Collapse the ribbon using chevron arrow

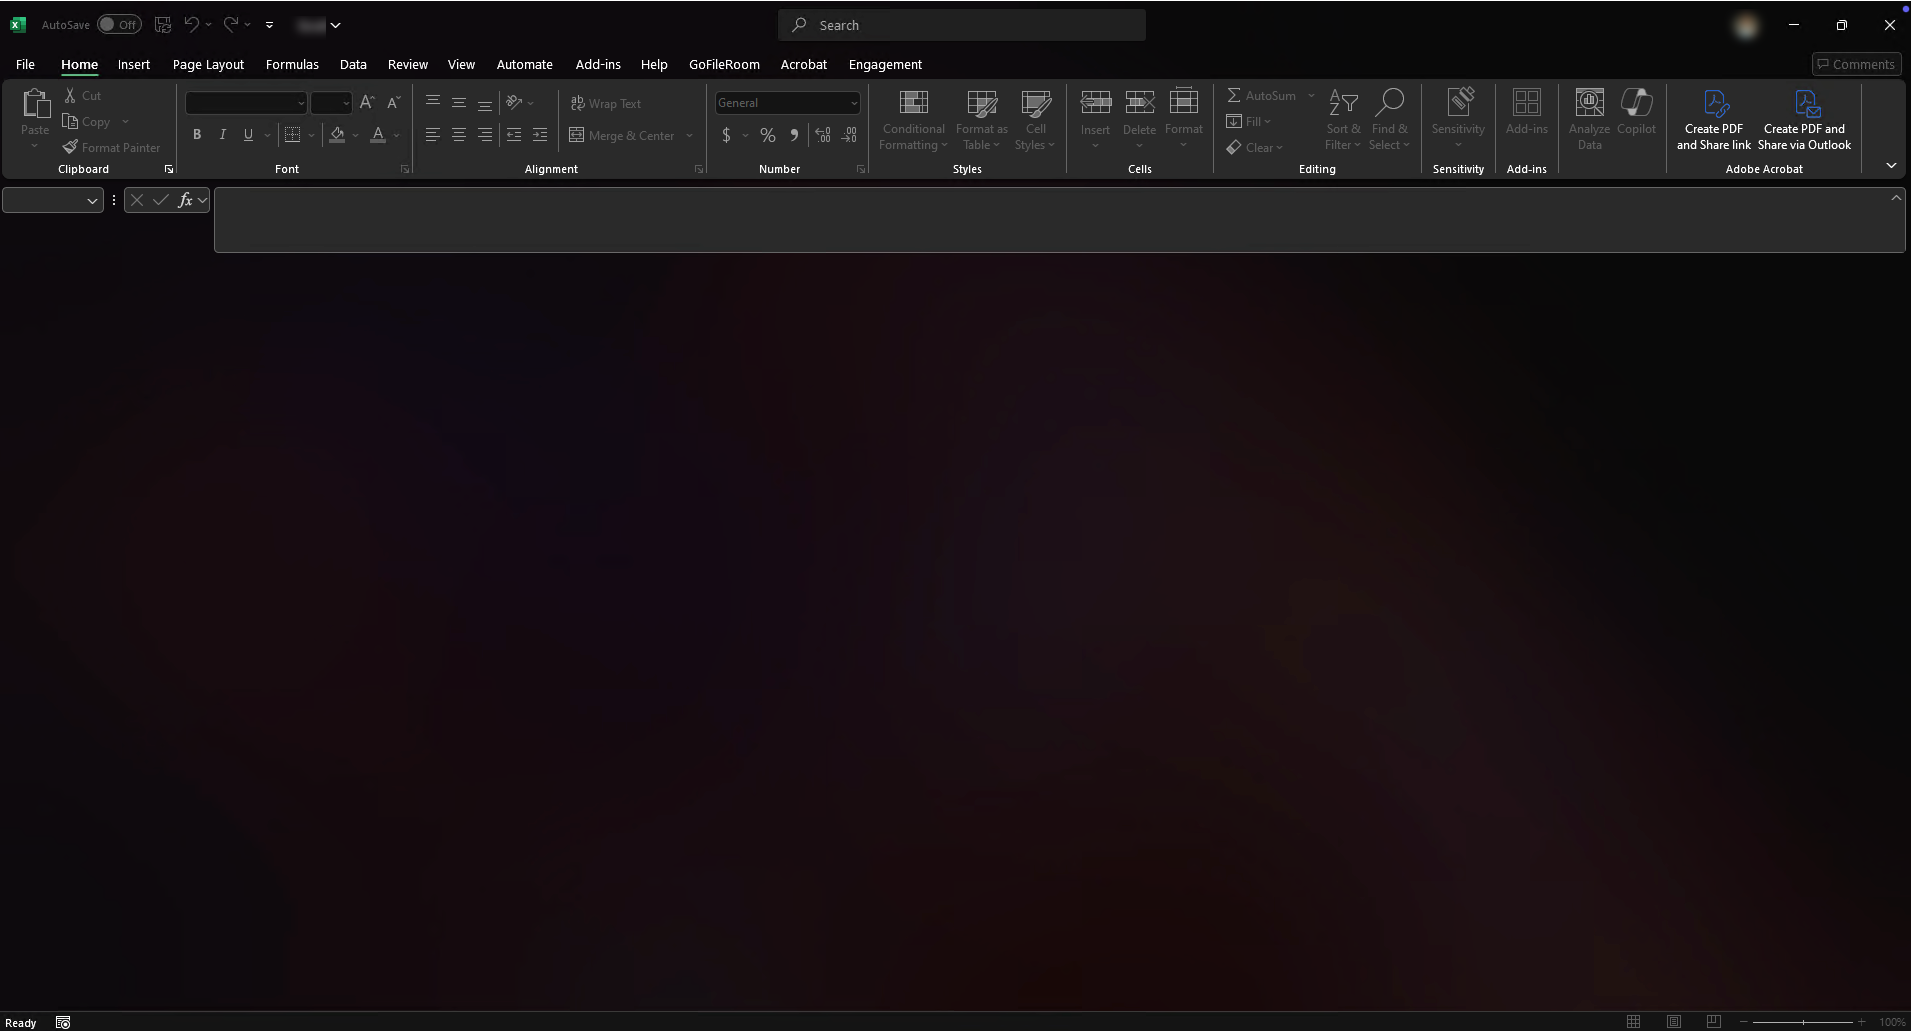click(1890, 165)
